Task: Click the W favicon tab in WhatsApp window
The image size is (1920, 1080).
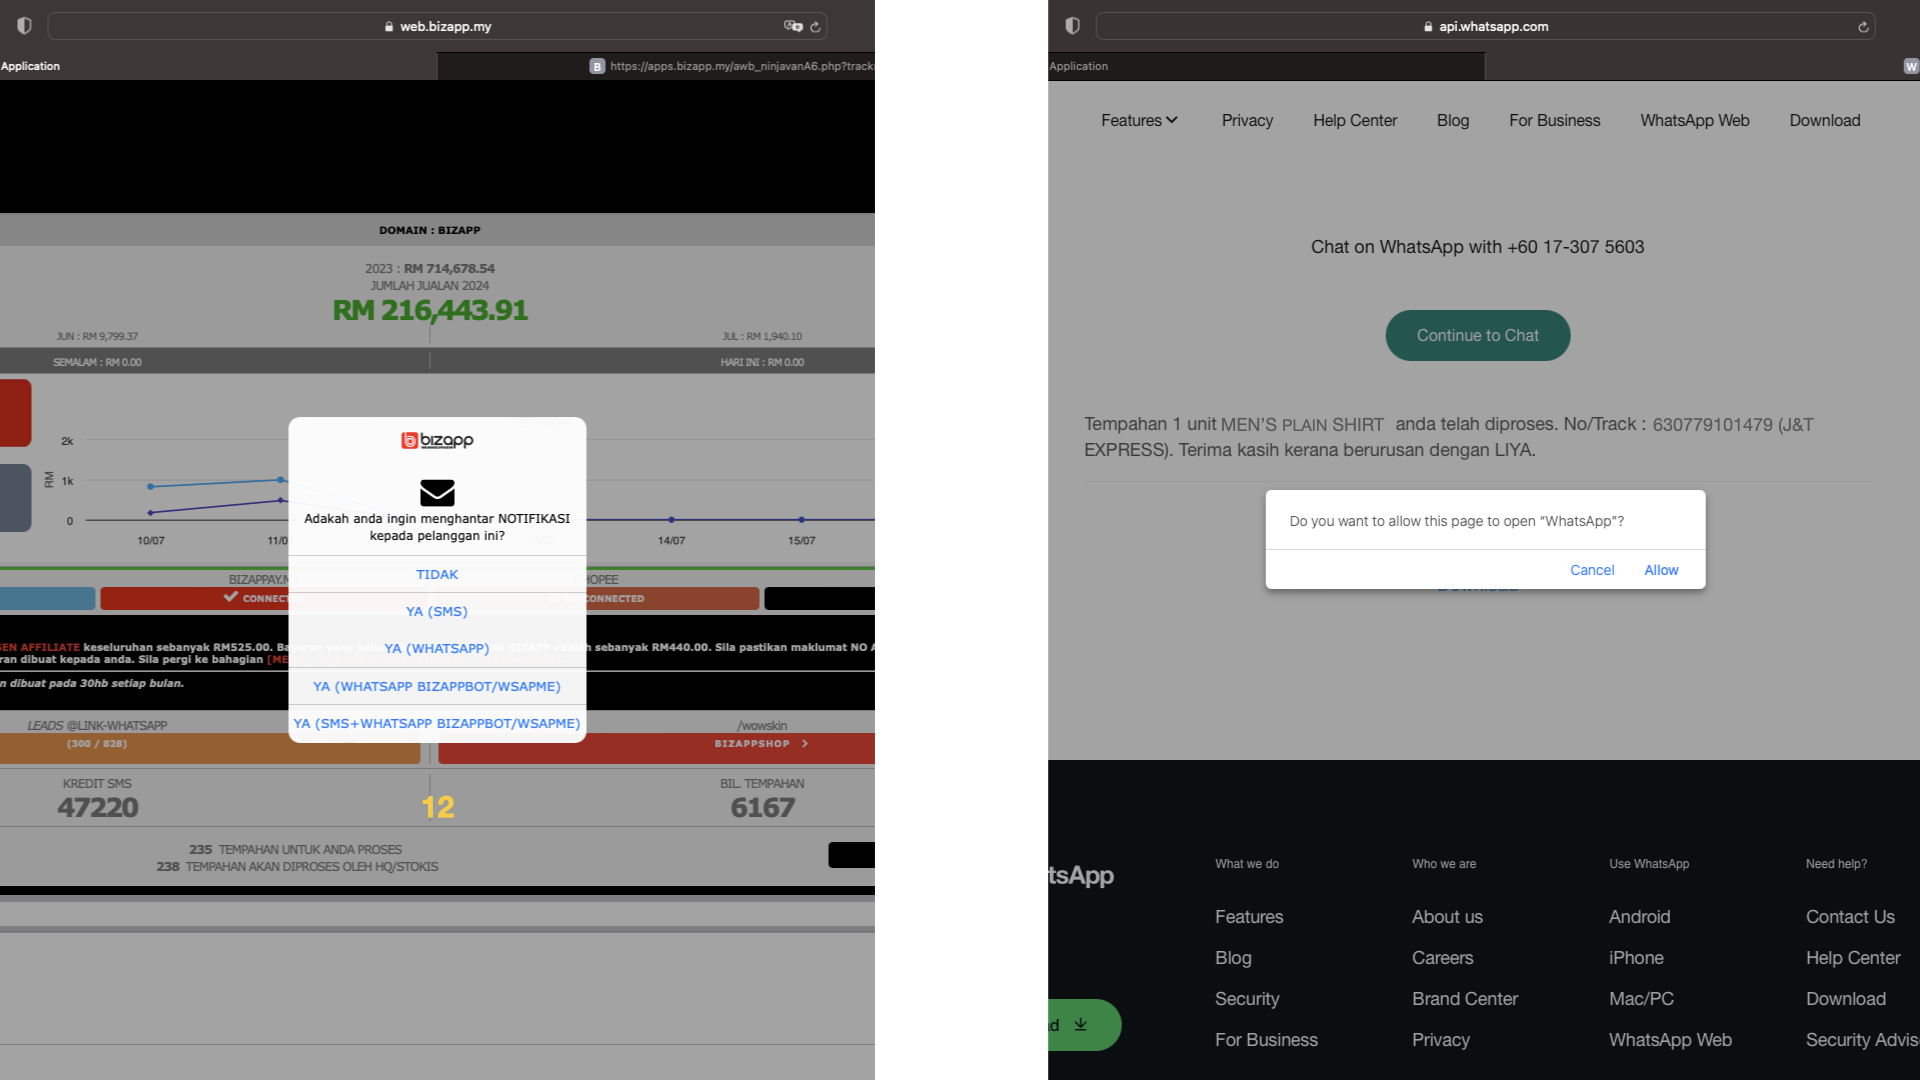Action: tap(1911, 66)
